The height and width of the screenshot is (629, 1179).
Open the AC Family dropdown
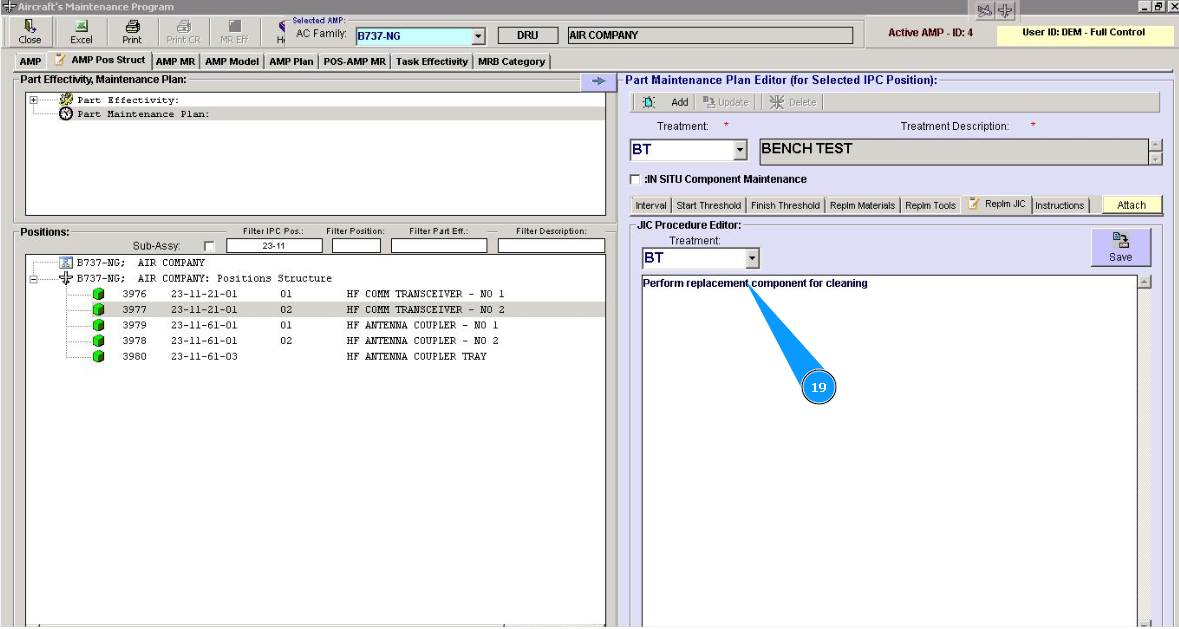click(478, 37)
